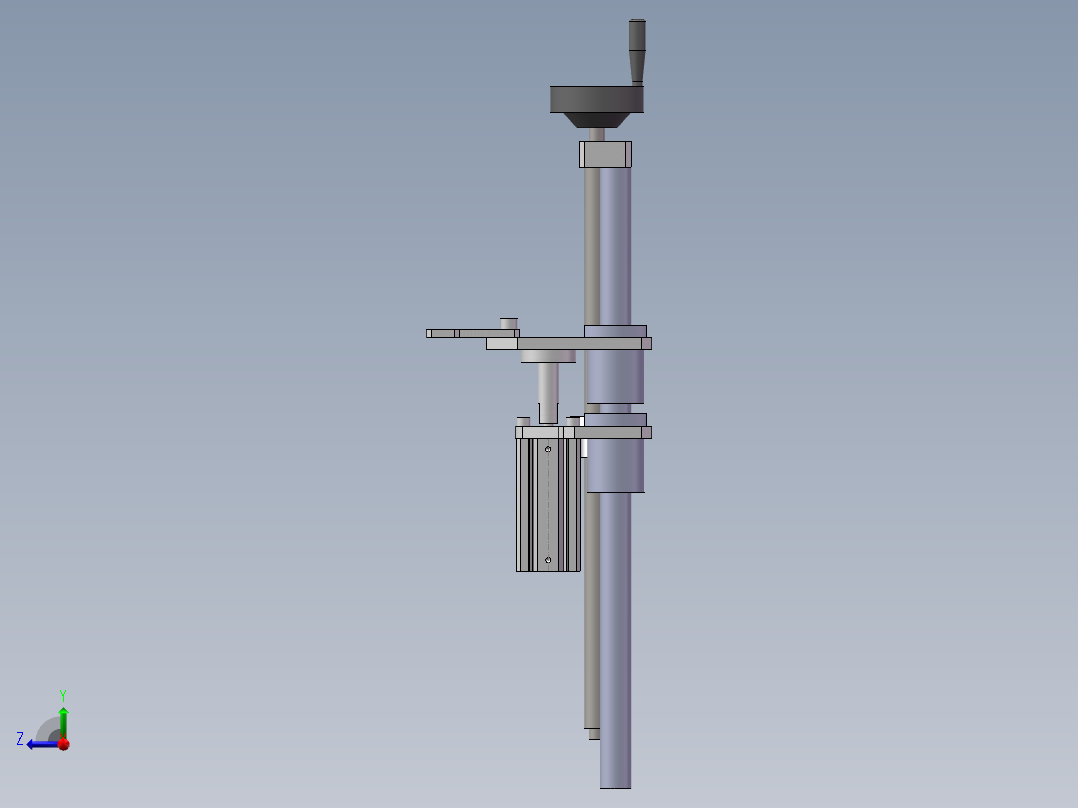Select the dark handwheel disc
1078x808 pixels.
click(x=597, y=99)
